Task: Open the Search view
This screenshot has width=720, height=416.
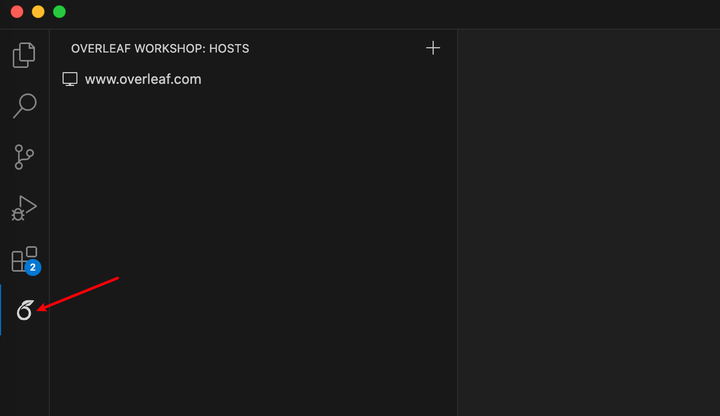Action: [x=24, y=105]
